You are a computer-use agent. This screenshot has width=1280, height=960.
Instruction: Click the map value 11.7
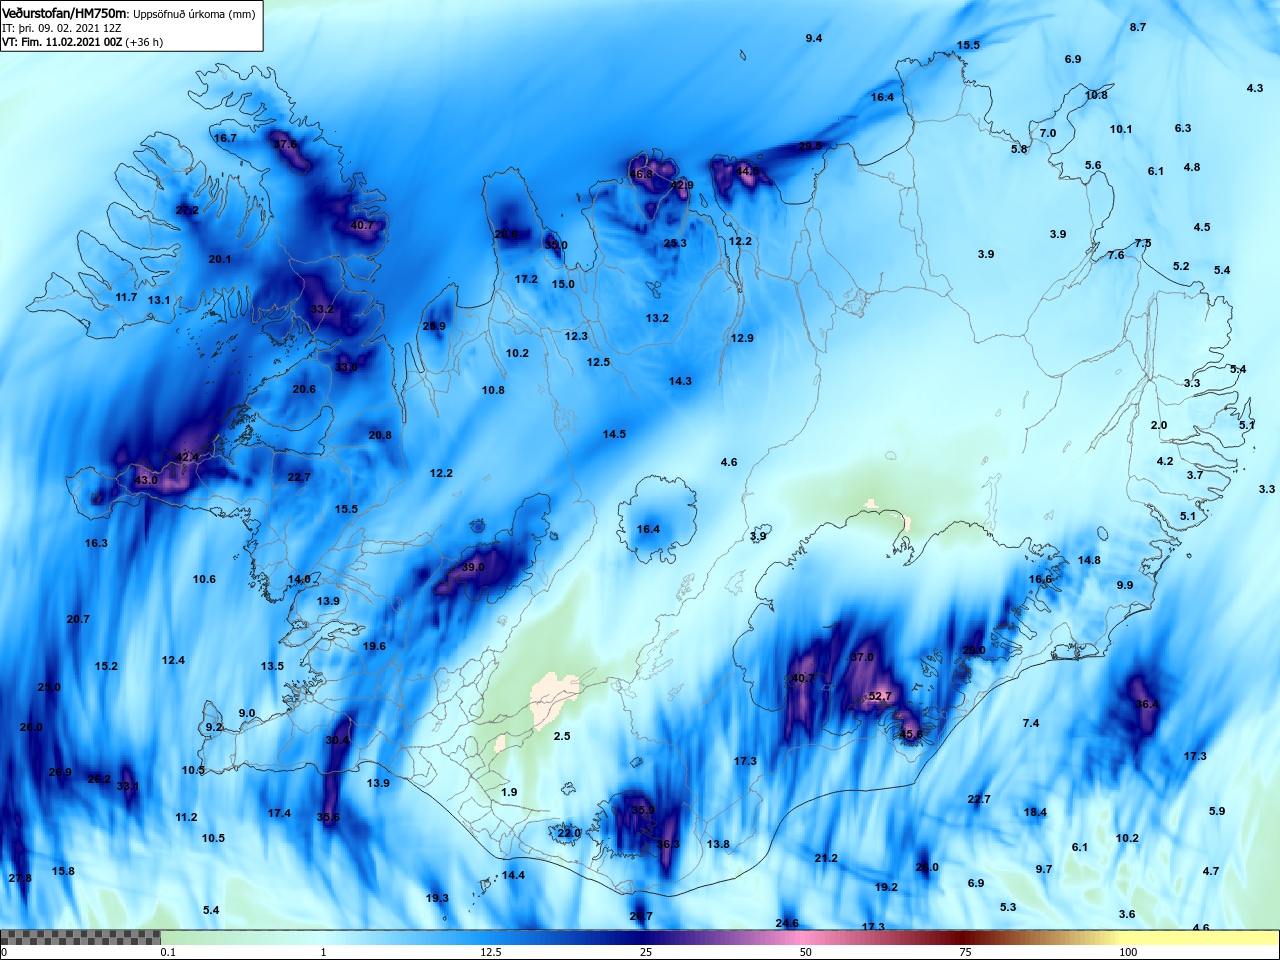pyautogui.click(x=126, y=297)
